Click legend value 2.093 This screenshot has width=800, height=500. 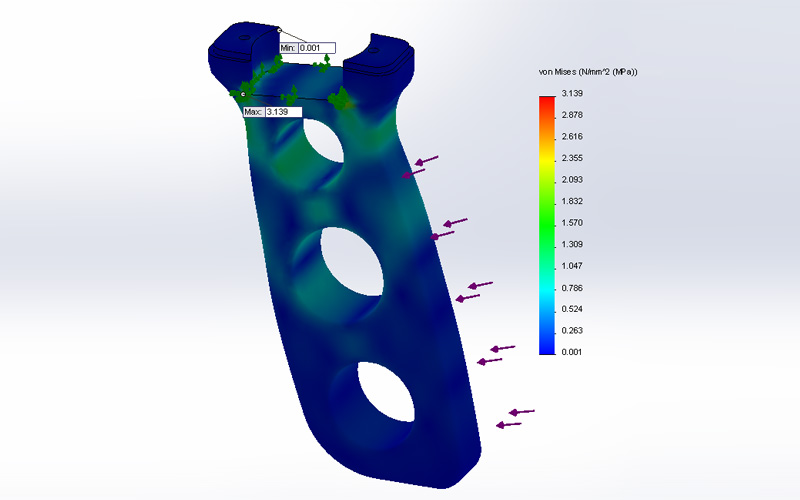pyautogui.click(x=572, y=180)
